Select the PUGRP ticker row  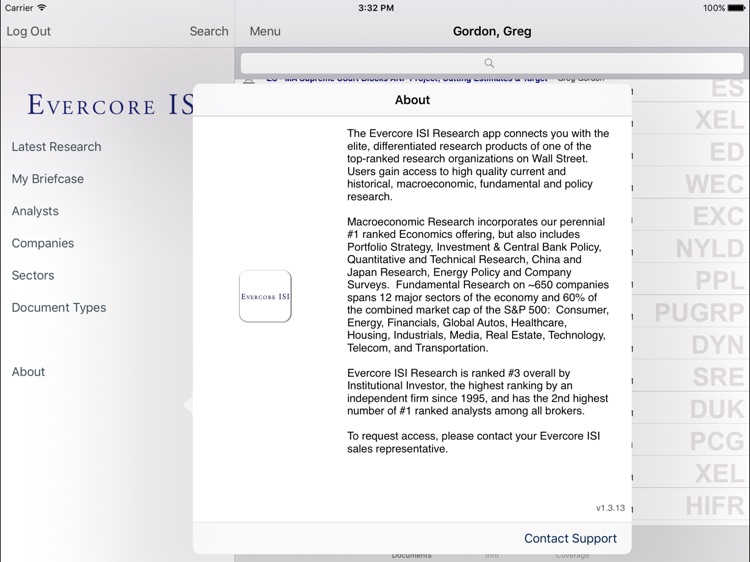(x=691, y=312)
